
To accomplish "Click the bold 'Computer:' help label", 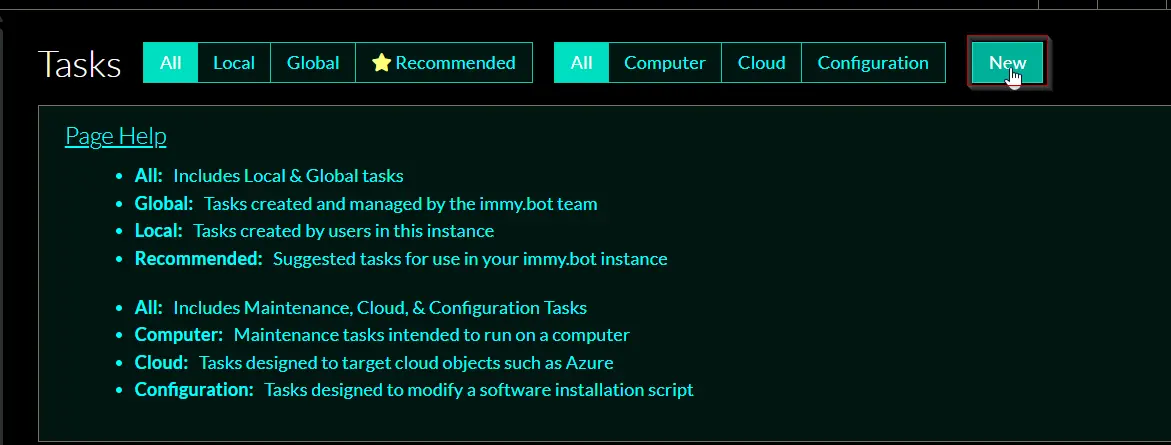I will (178, 334).
